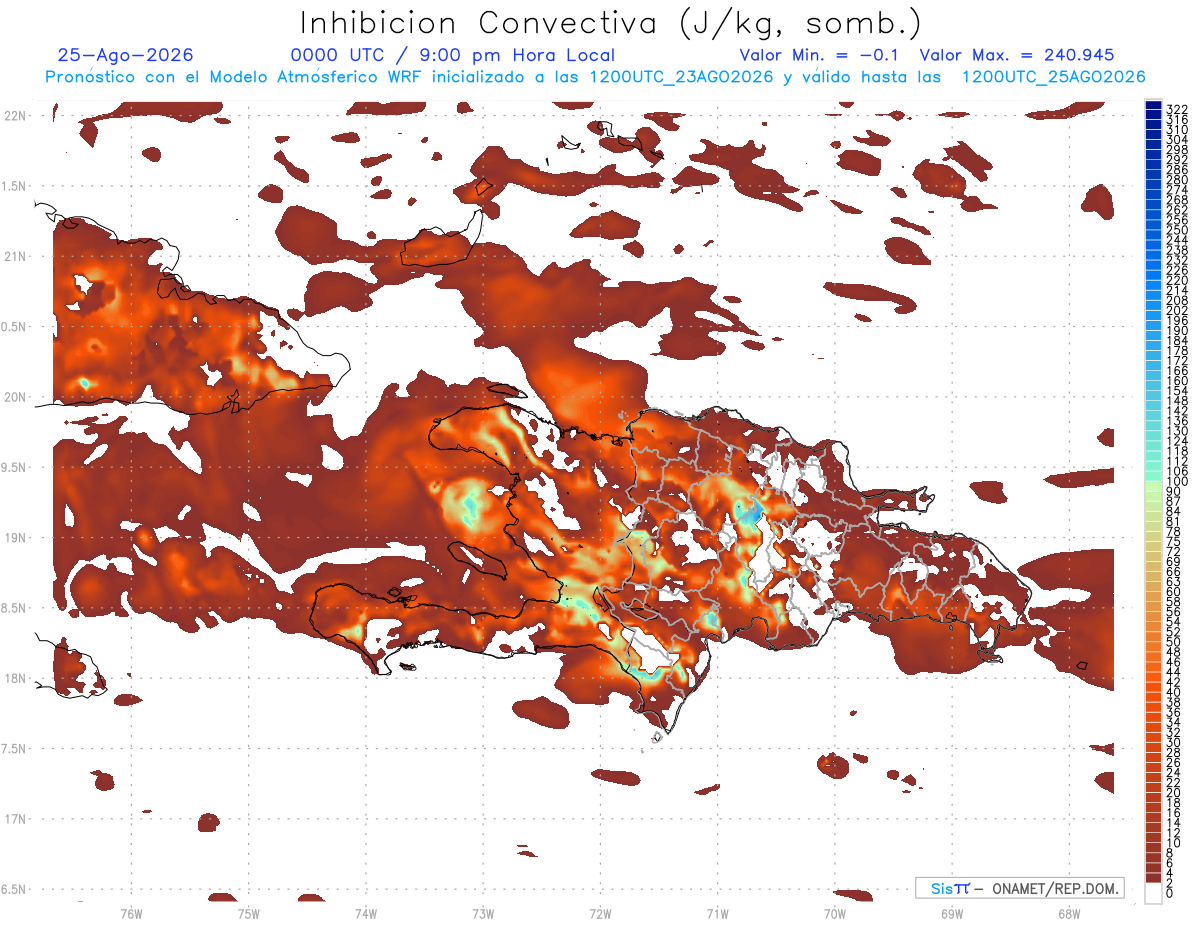
Task: Click the title "Inhibicion Convectiva (J/kg, somb.)"
Action: click(x=610, y=24)
